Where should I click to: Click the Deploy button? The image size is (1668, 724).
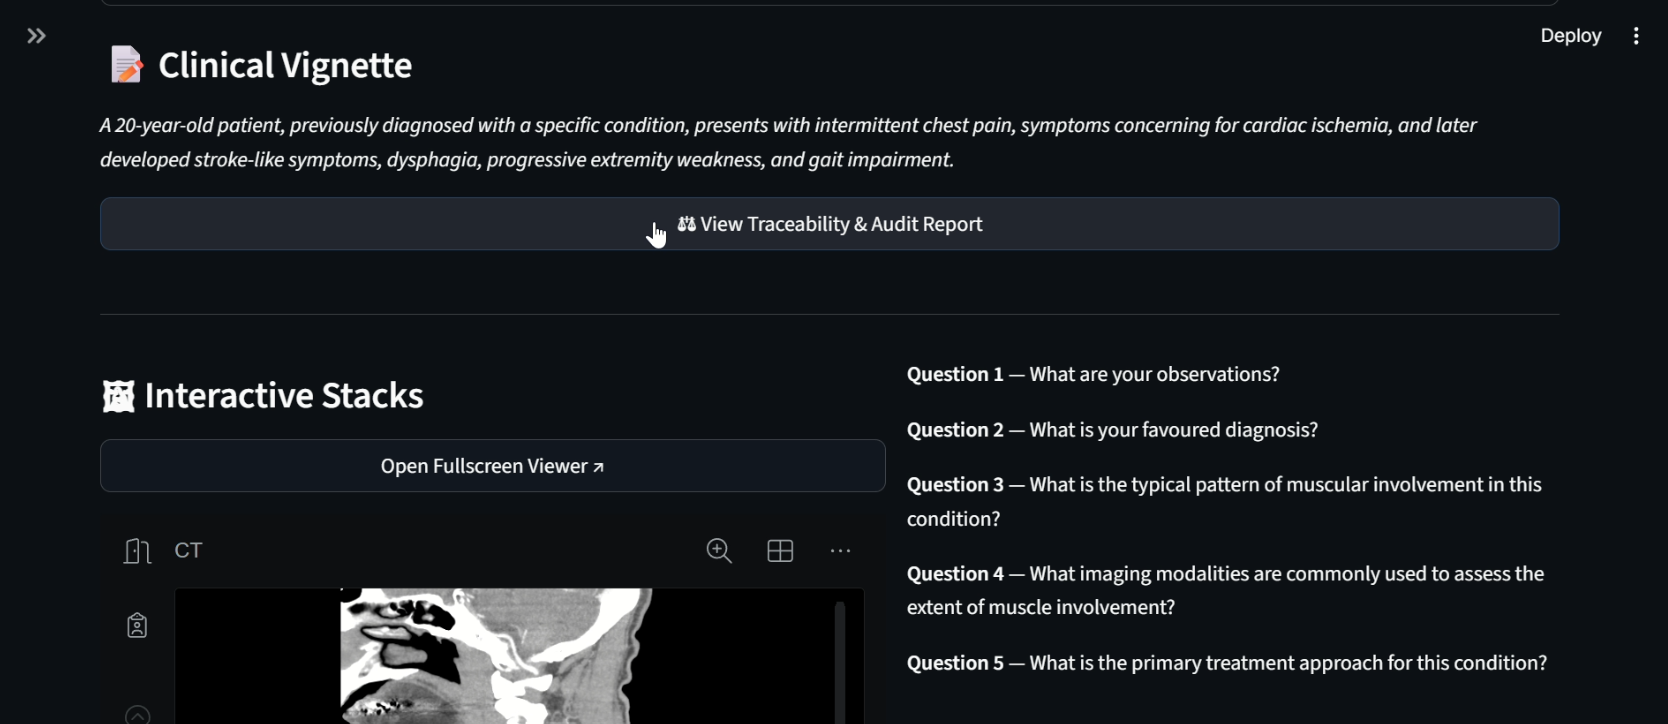coord(1571,36)
